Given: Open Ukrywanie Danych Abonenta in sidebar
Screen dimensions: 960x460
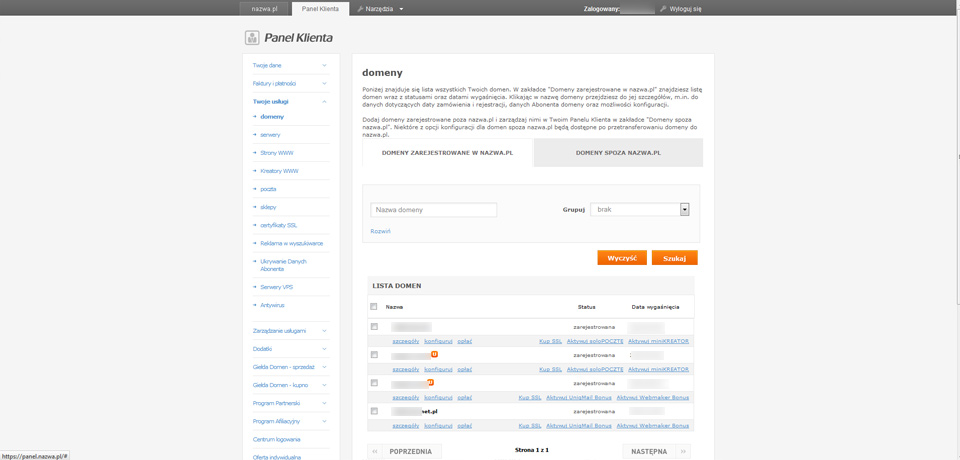Looking at the screenshot, I should pyautogui.click(x=283, y=265).
